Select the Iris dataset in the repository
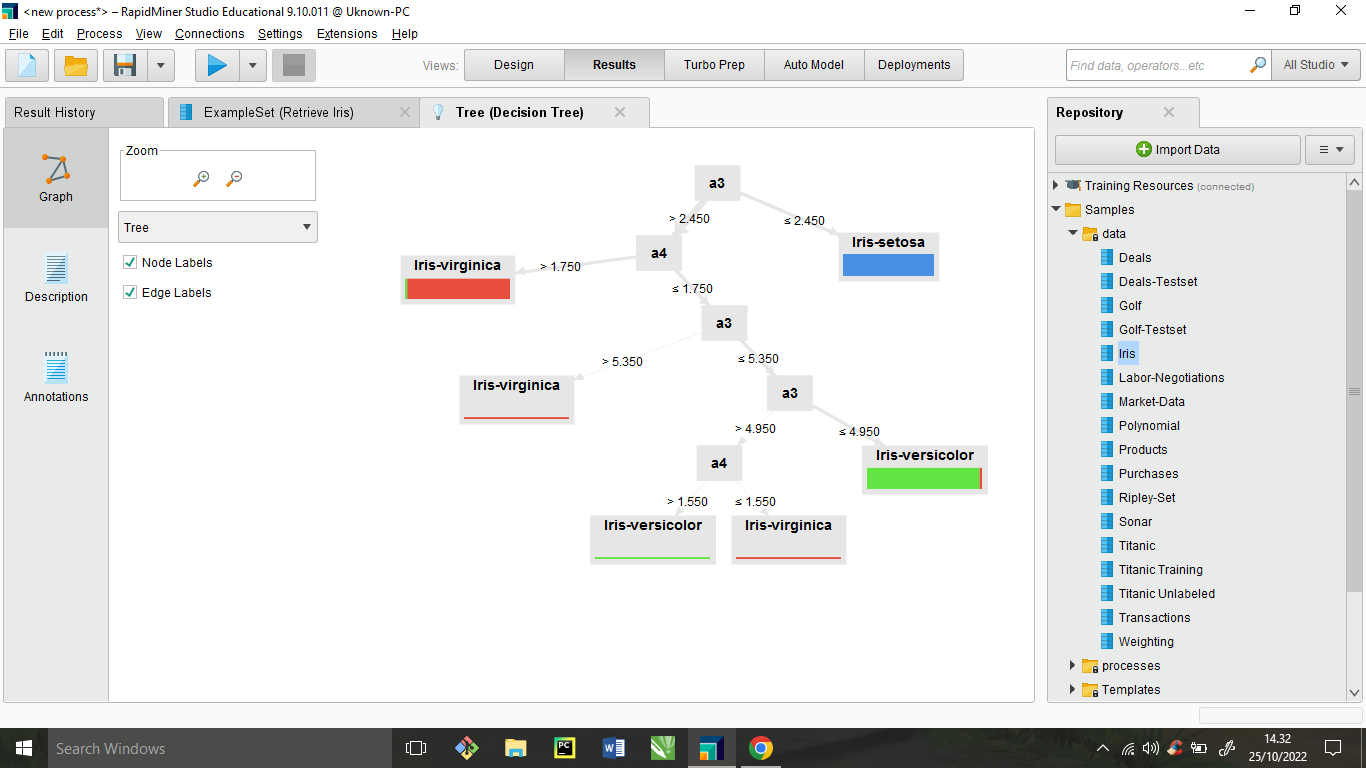This screenshot has height=768, width=1366. [x=1126, y=353]
